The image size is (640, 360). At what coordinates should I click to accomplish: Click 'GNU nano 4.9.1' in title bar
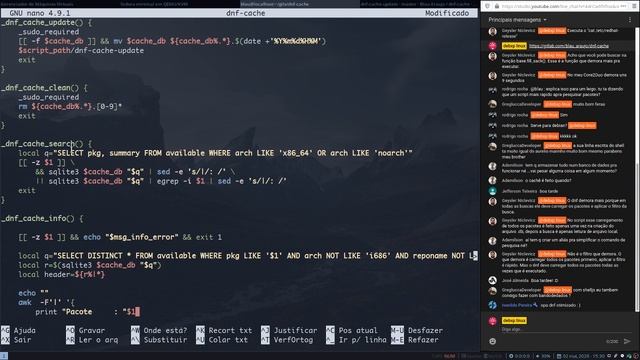[40, 13]
